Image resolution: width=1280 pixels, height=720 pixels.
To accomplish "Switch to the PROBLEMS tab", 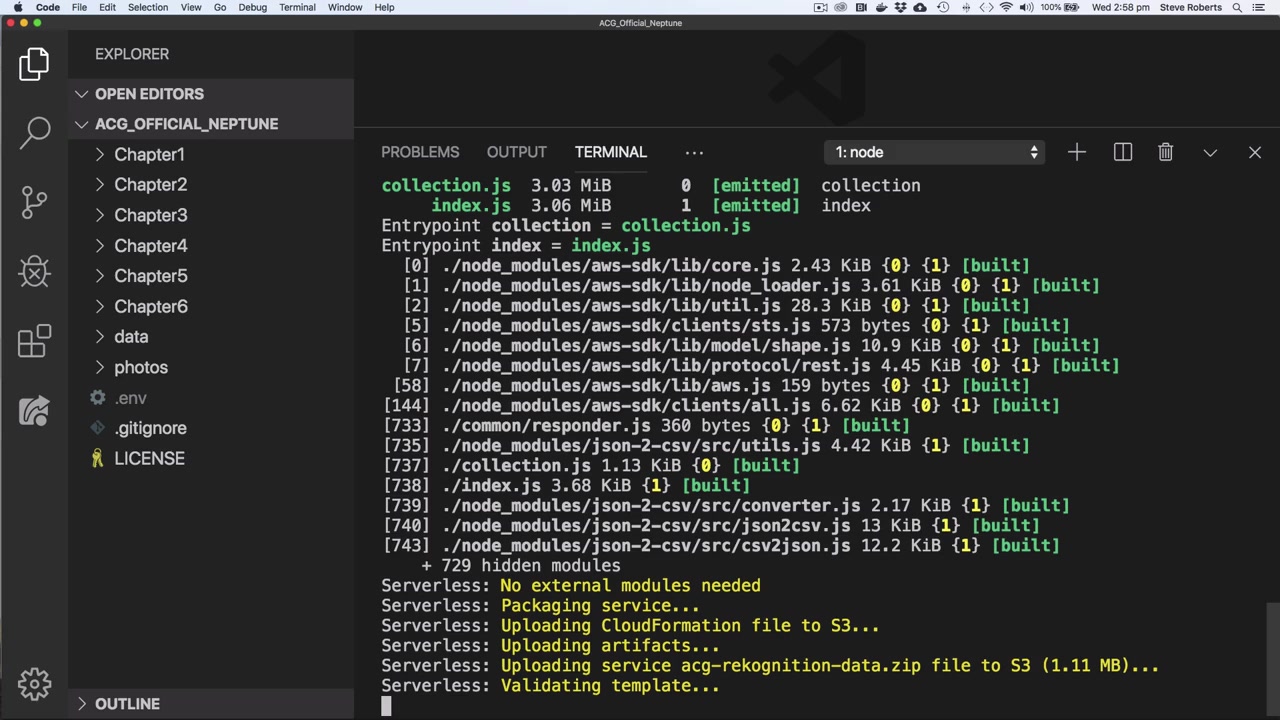I will pyautogui.click(x=420, y=152).
